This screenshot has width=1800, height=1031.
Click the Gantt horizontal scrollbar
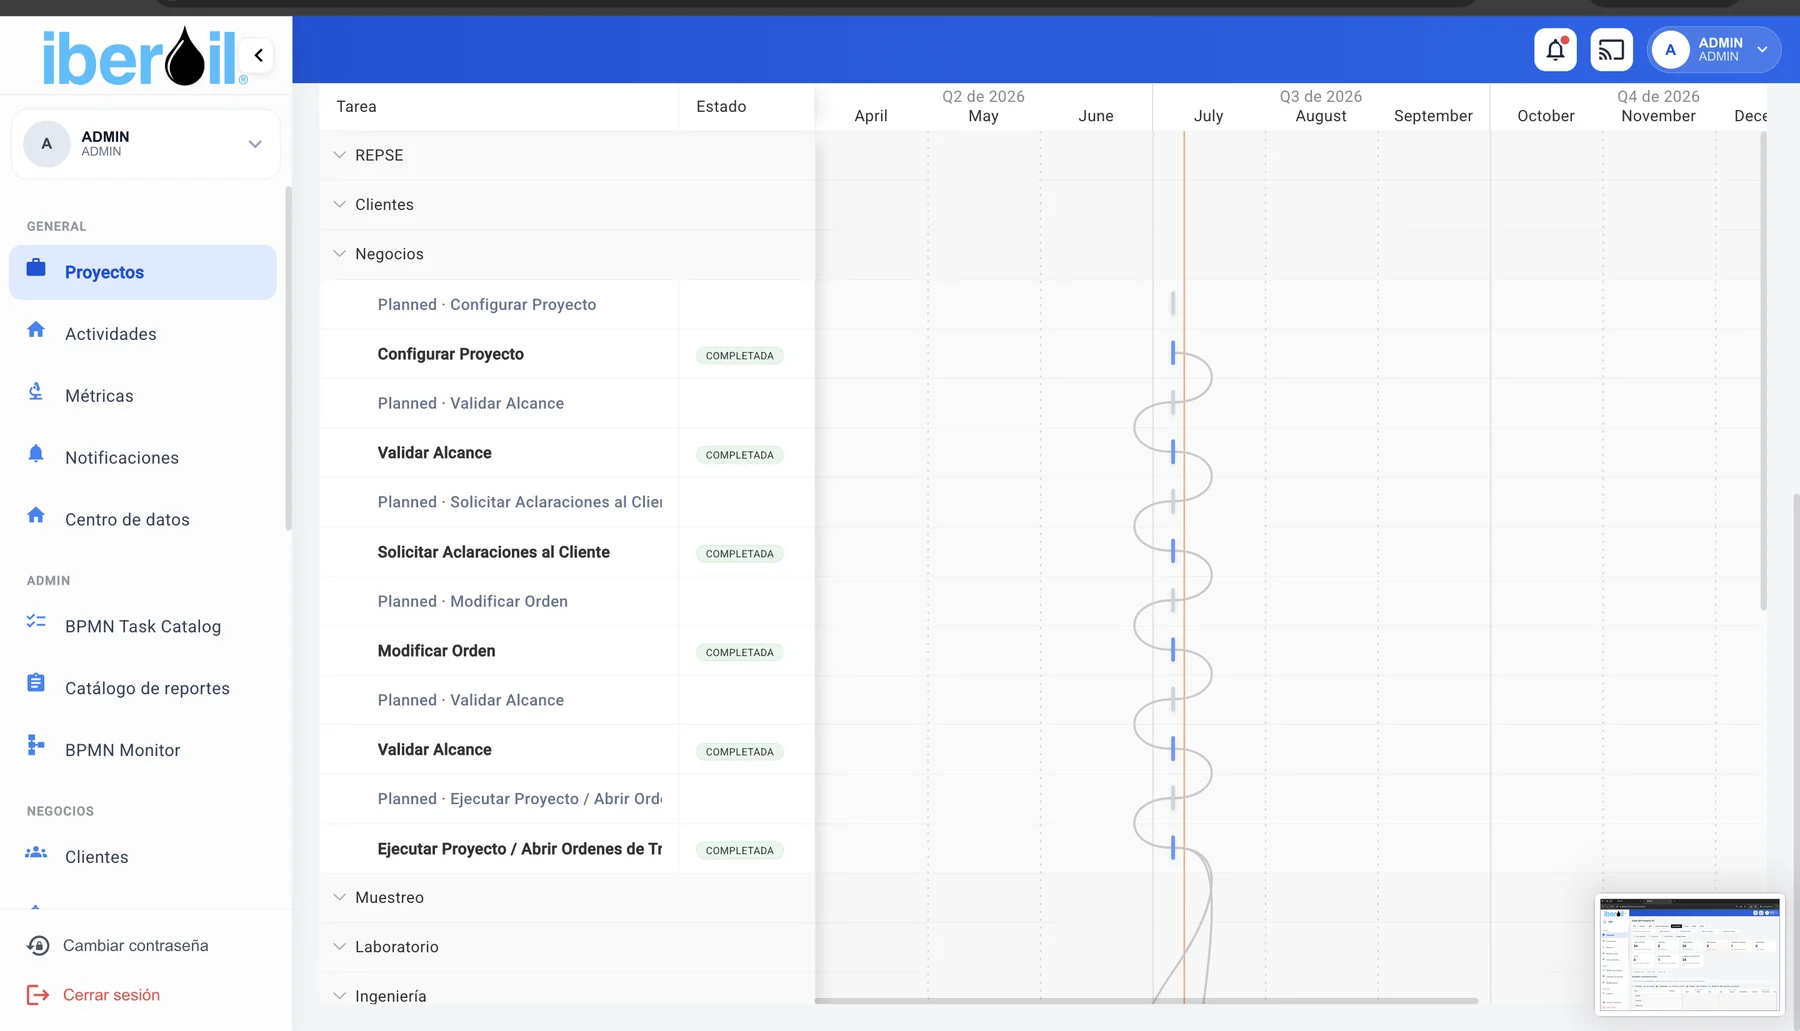pos(1146,1000)
